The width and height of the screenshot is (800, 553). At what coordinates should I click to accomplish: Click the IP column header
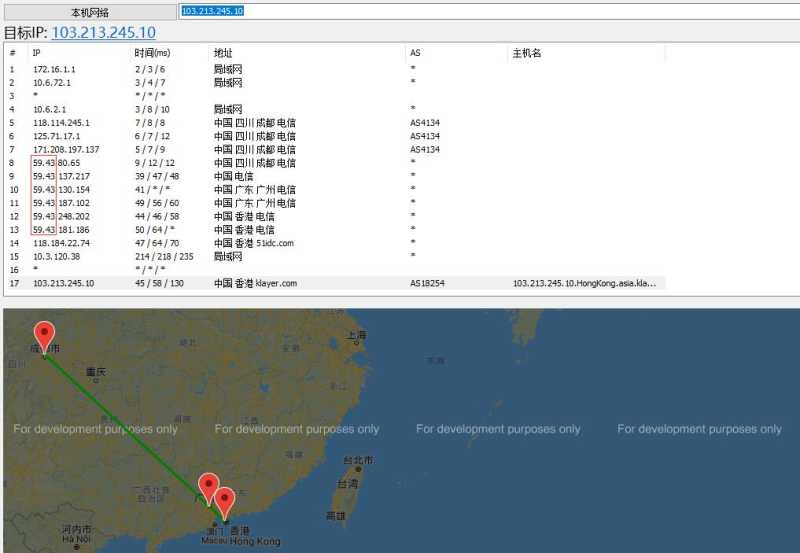point(36,53)
